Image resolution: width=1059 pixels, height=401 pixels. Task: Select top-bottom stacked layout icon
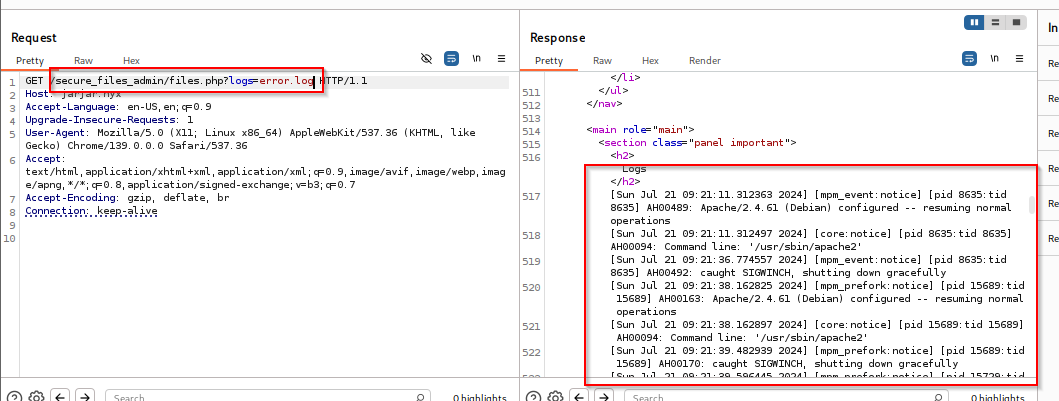(x=994, y=22)
